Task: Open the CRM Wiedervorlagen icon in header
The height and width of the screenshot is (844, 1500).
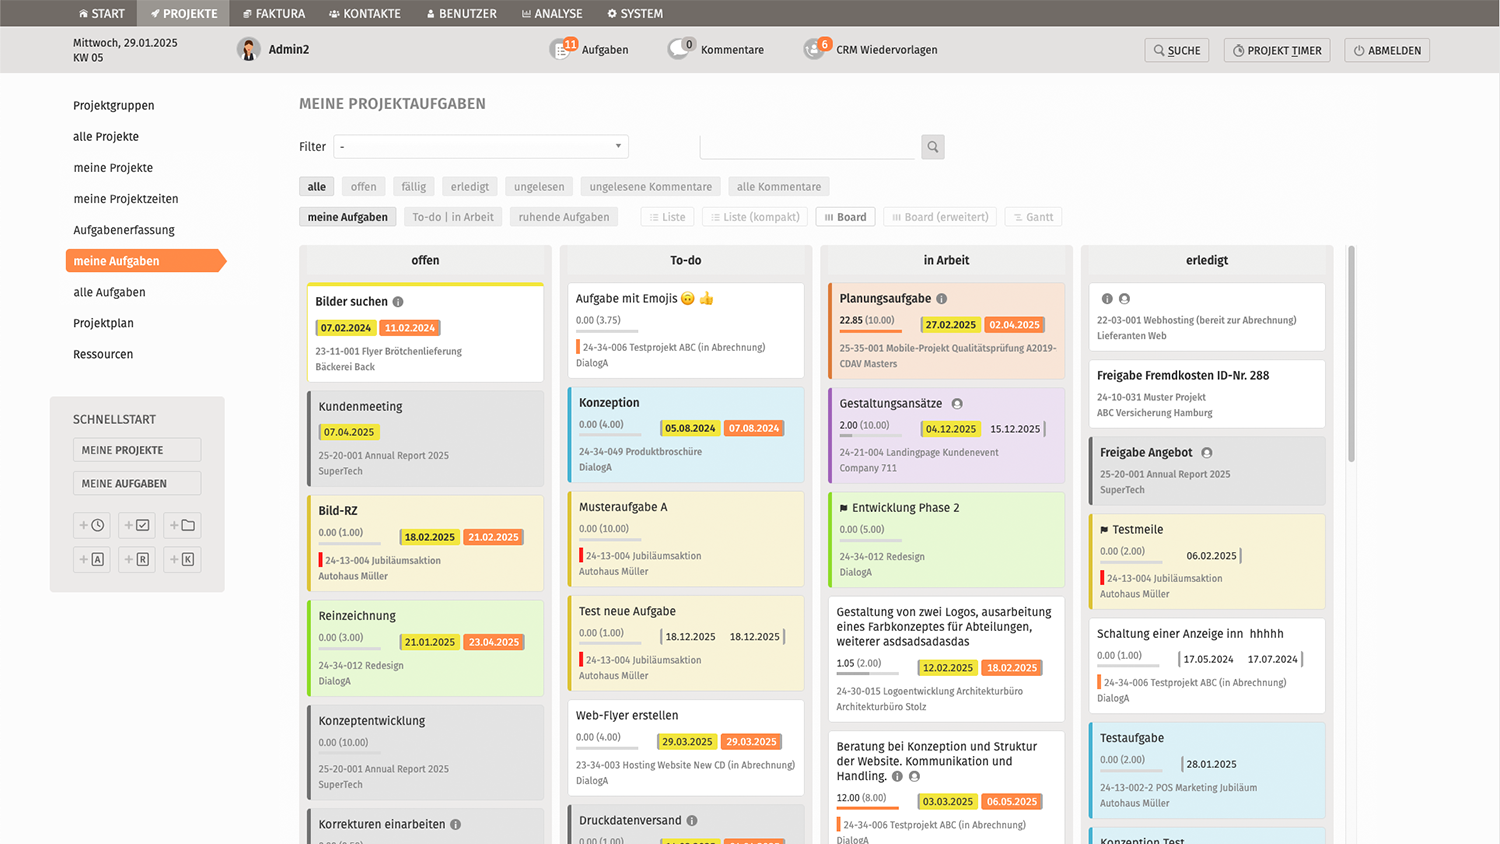Action: [815, 49]
